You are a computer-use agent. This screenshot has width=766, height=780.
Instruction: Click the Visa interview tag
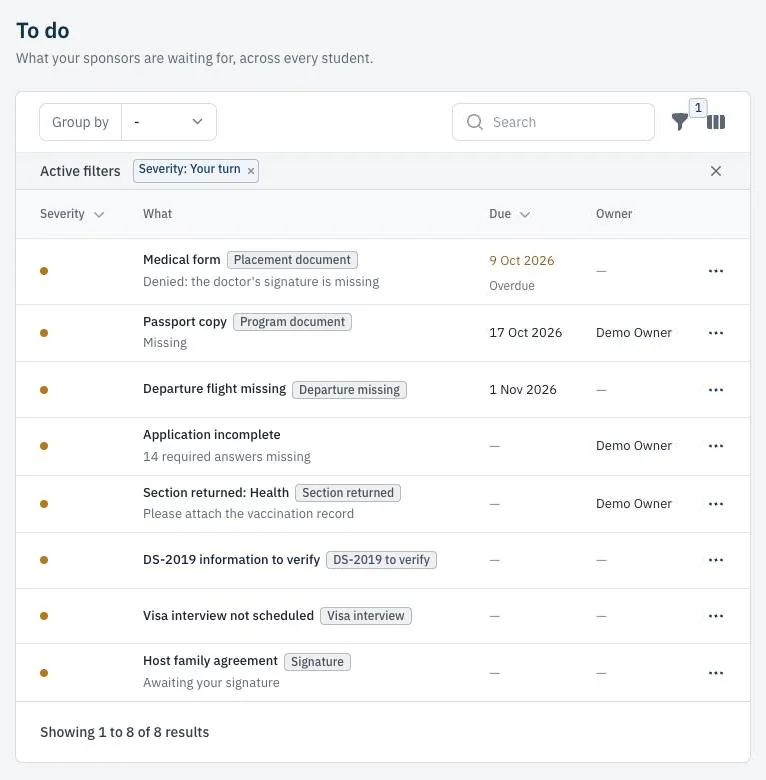(x=366, y=616)
